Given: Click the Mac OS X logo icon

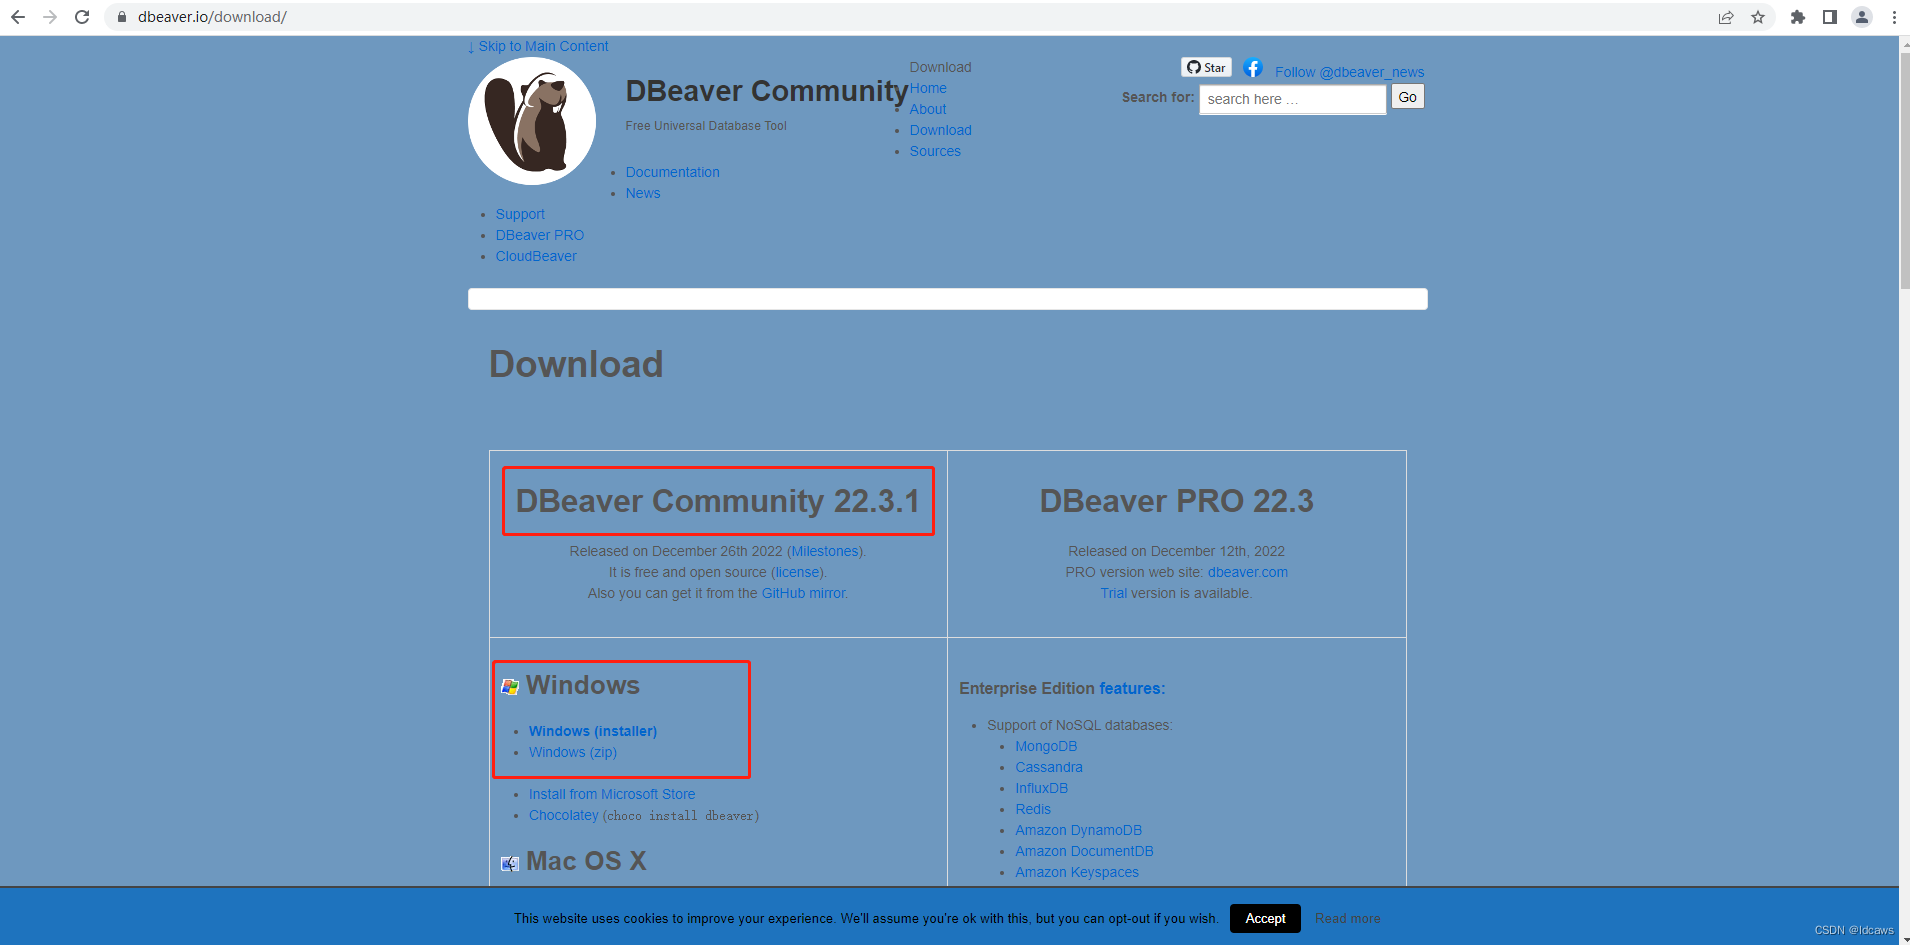Looking at the screenshot, I should point(510,863).
